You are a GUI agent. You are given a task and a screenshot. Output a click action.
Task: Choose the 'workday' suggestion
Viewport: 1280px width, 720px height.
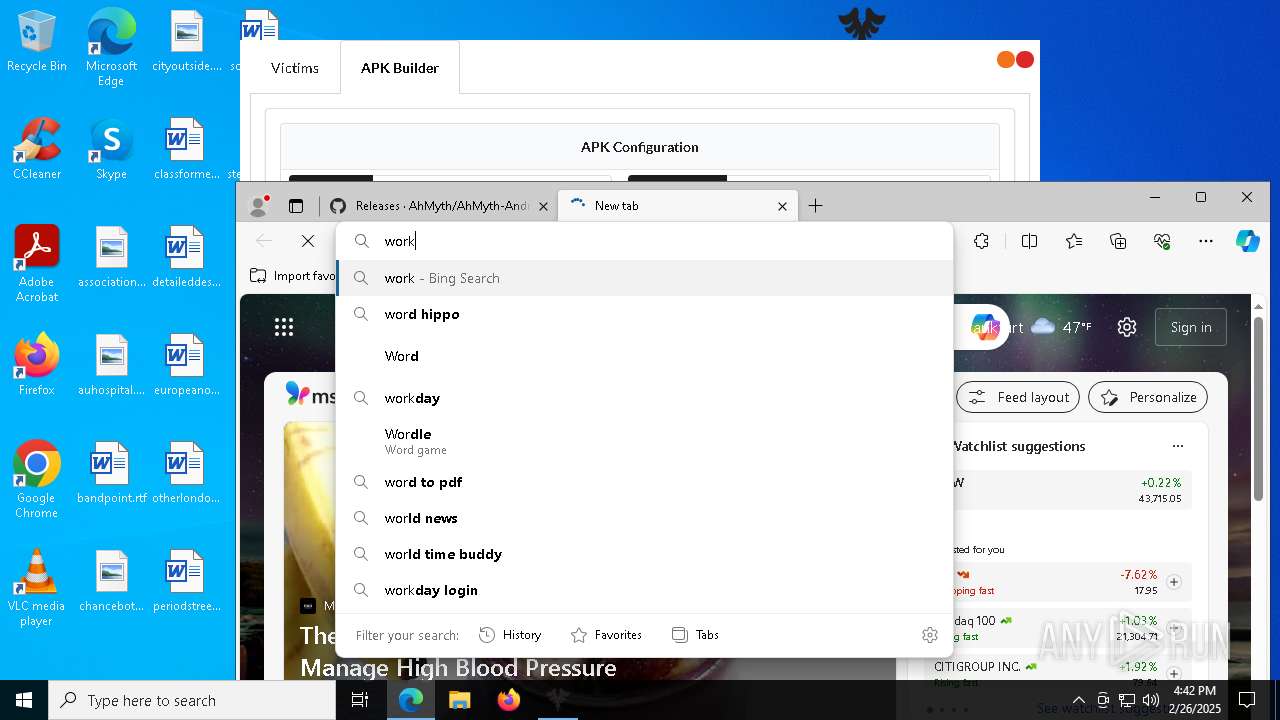645,398
